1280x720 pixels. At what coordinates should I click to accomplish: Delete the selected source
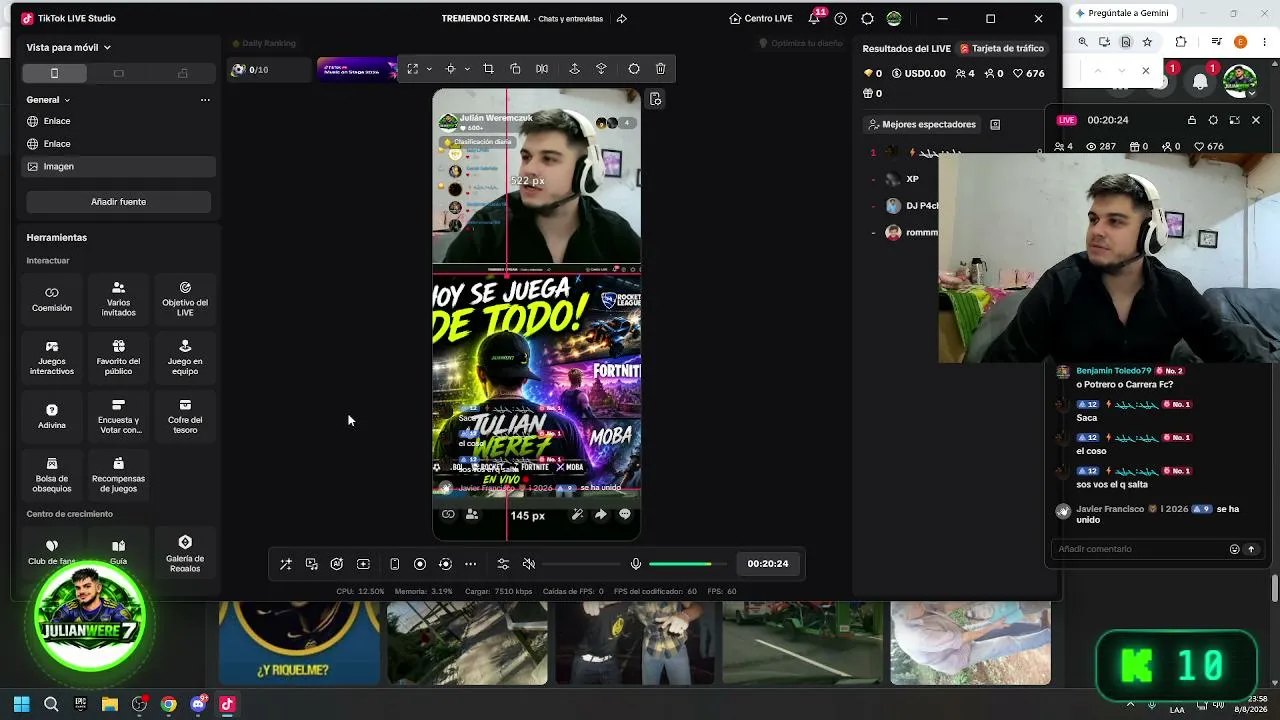[660, 69]
